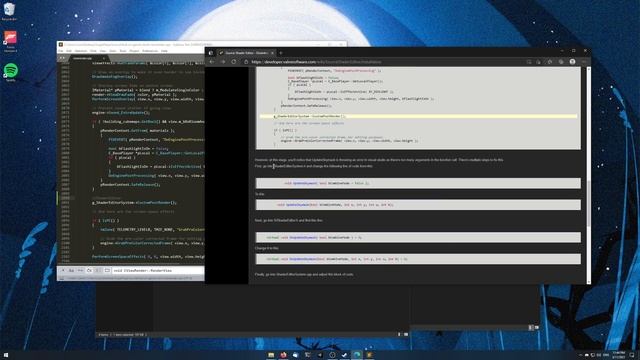Click the lock icon beside the URL
Image resolution: width=640 pixels, height=360 pixels.
(x=246, y=62)
